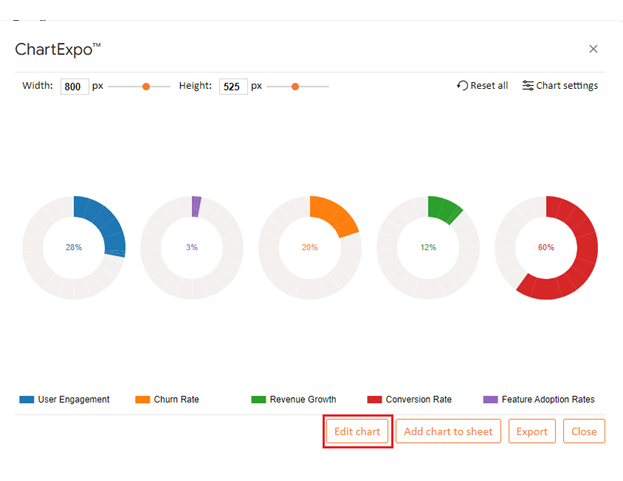Click Add chart to sheet button
The width and height of the screenshot is (623, 481).
tap(448, 431)
